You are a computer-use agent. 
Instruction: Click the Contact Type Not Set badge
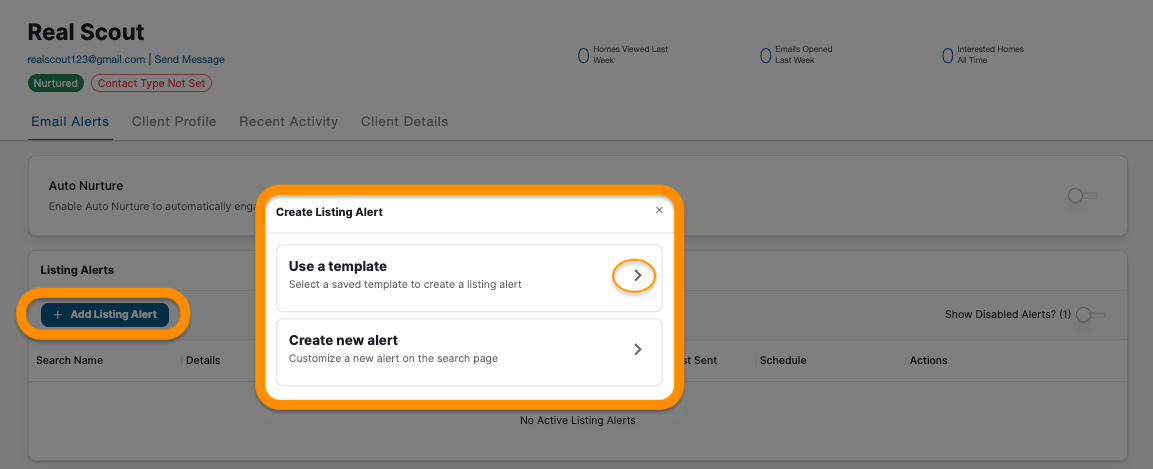pos(151,83)
